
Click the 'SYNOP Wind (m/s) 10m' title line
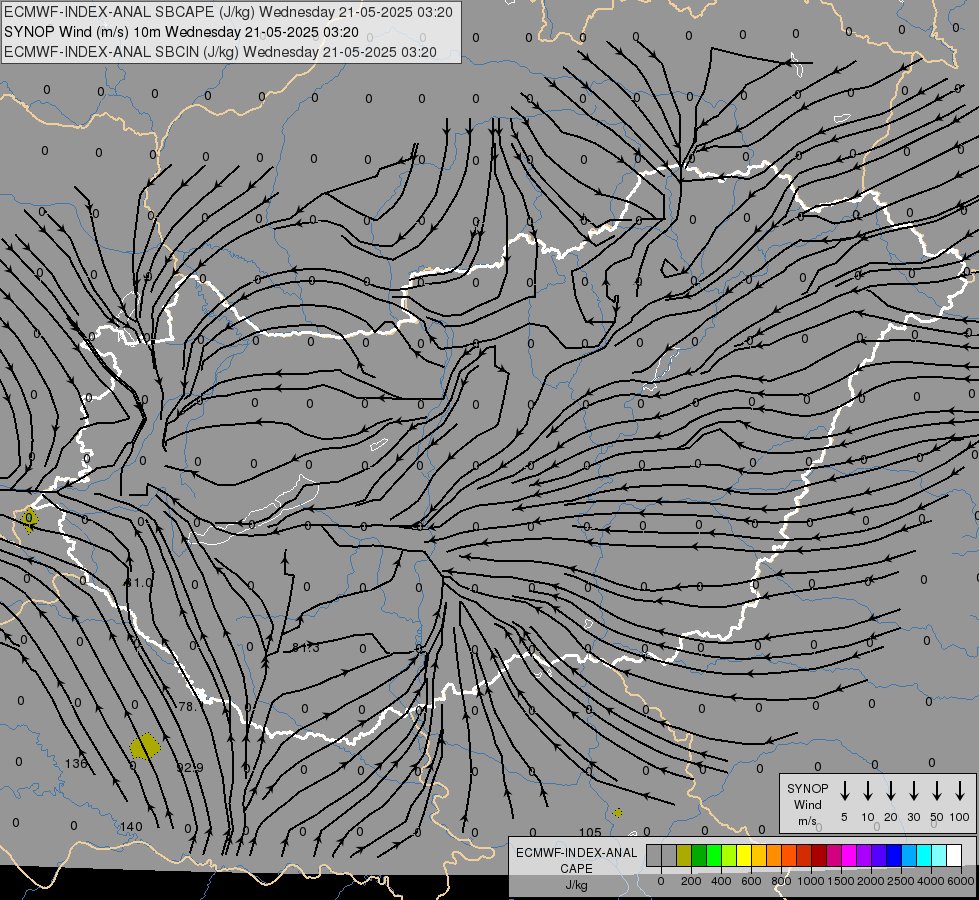coord(182,32)
